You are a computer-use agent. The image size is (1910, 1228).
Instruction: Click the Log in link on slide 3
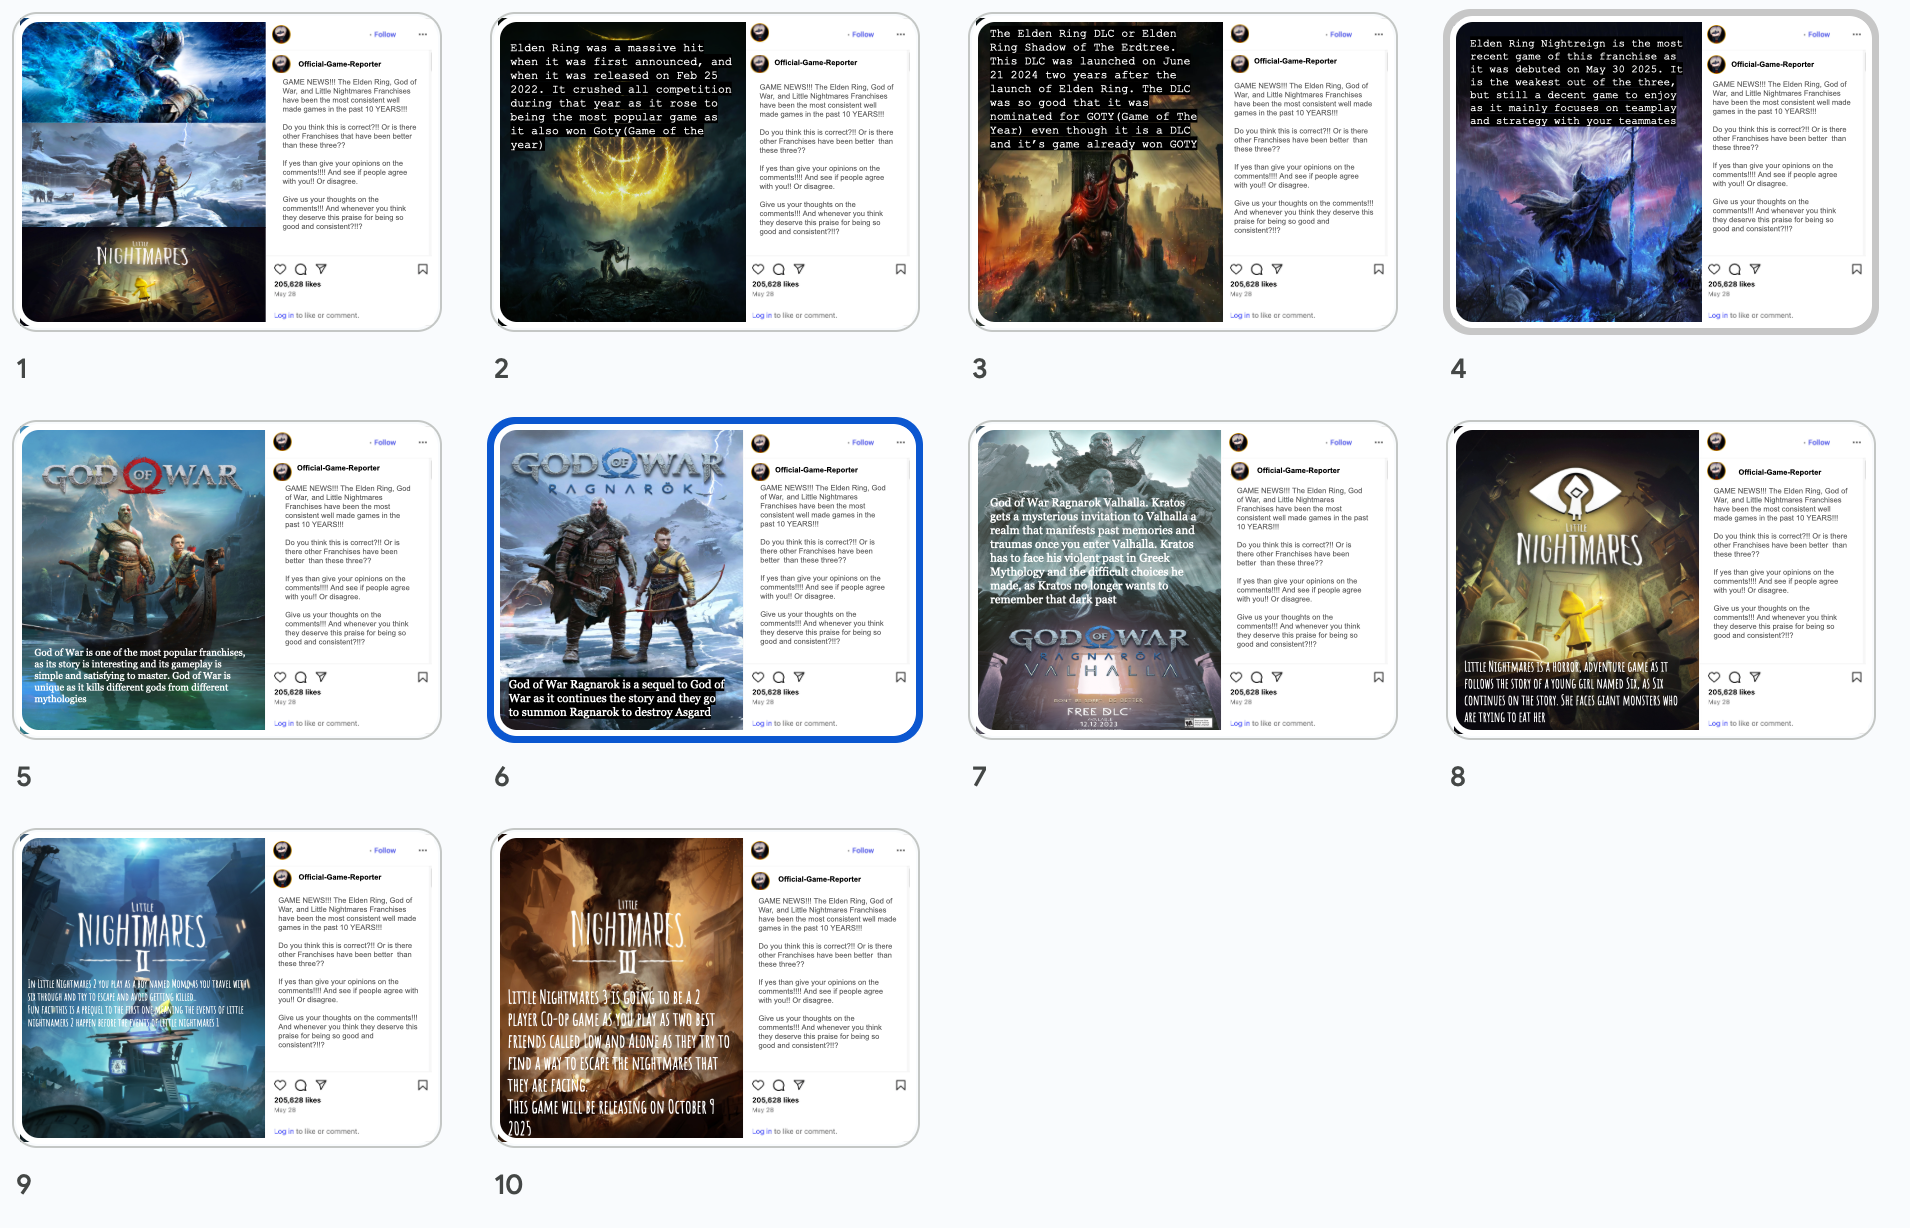point(1240,315)
